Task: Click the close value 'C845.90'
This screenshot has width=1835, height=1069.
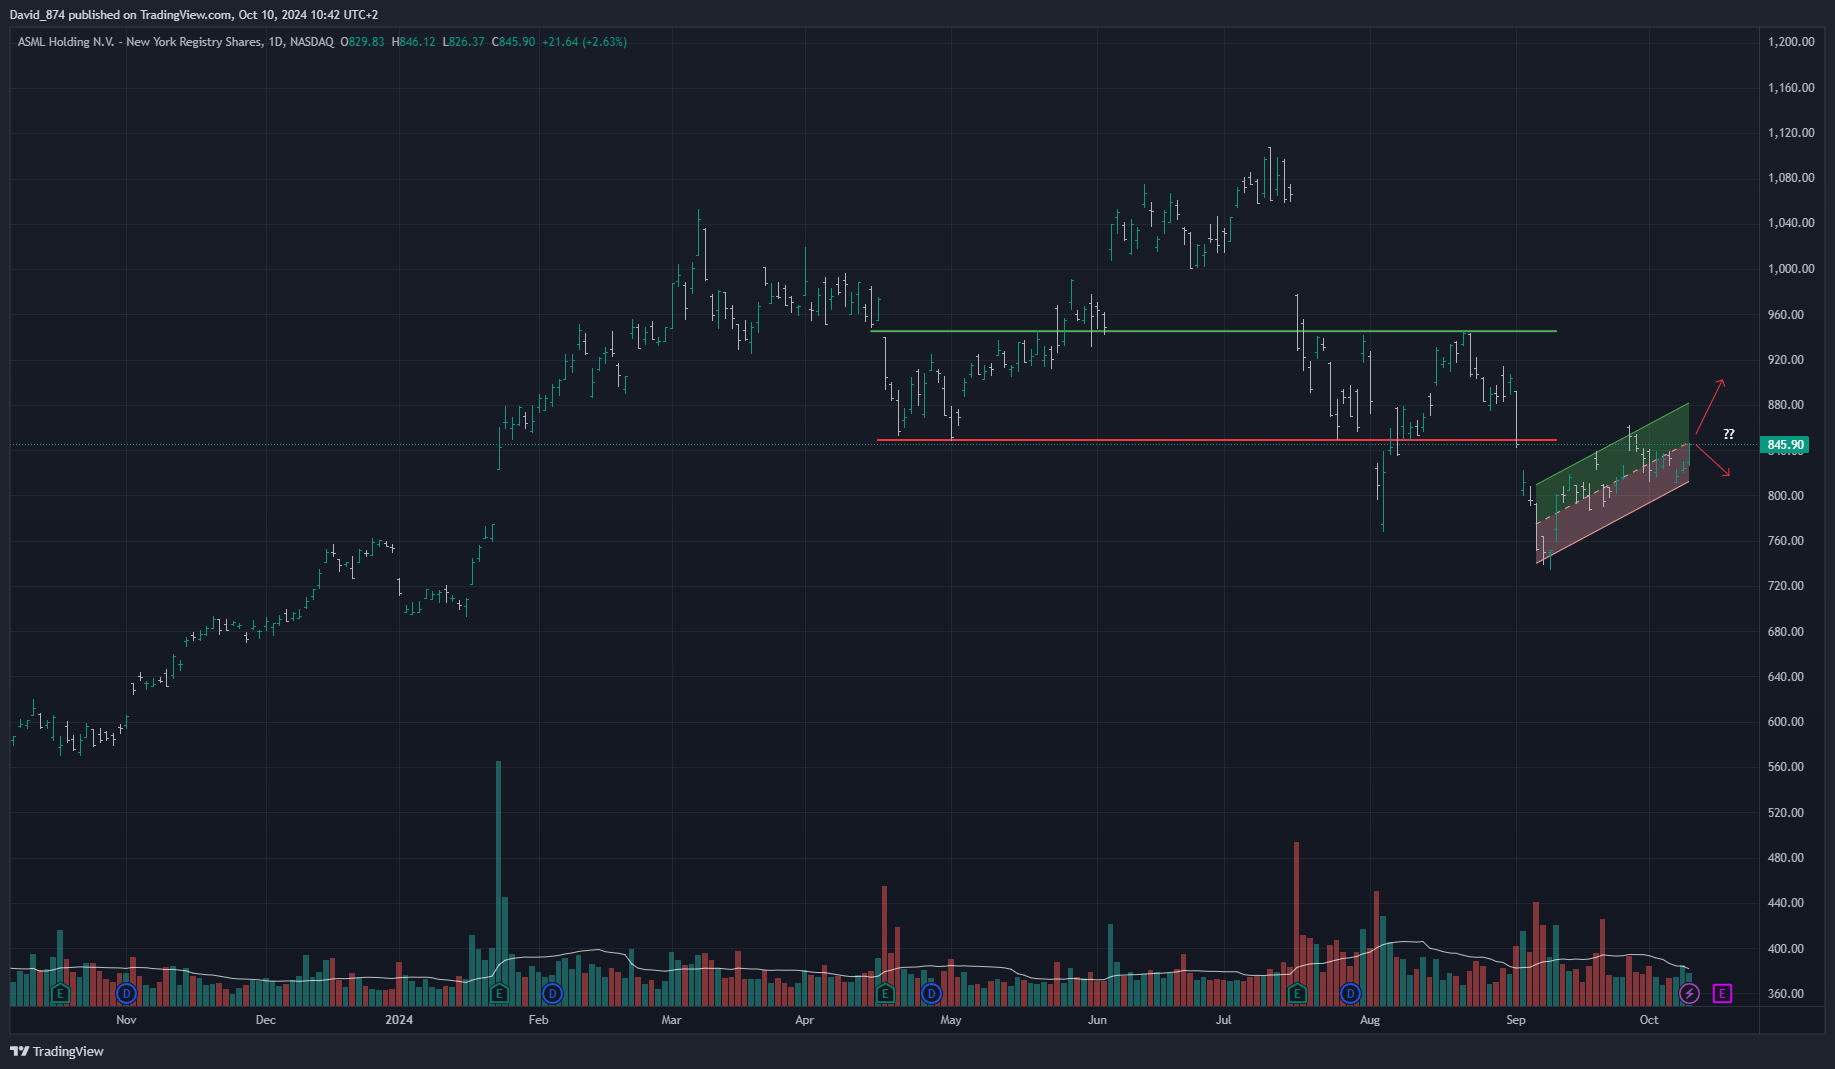Action: [514, 42]
